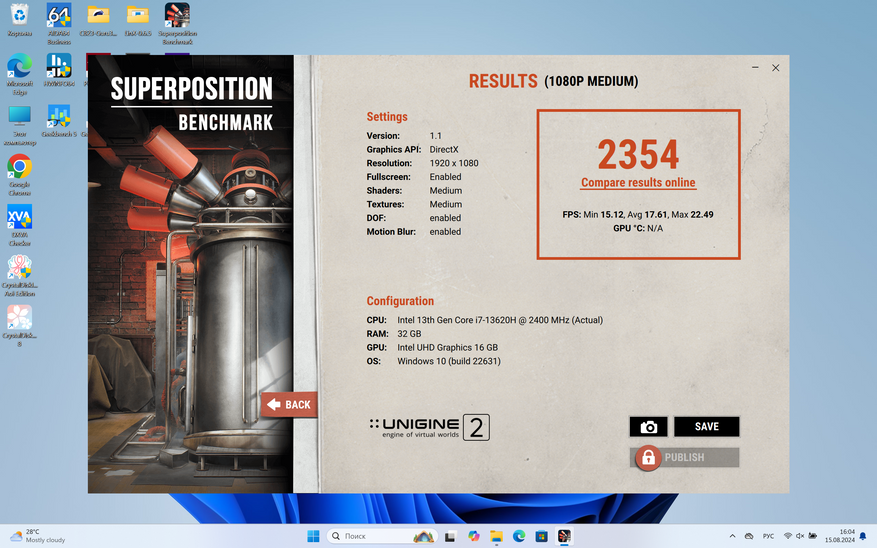Click the RAM value 32 GB

click(409, 334)
